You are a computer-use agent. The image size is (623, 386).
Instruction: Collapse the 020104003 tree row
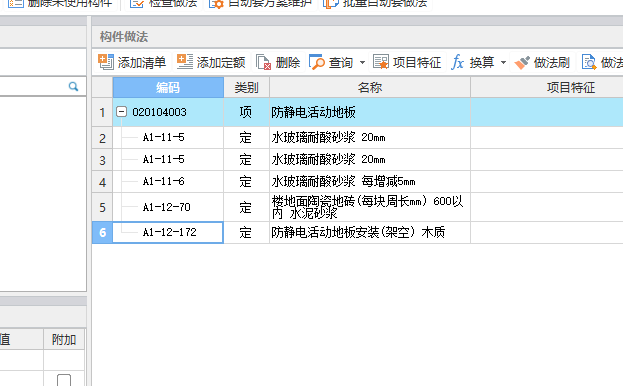pyautogui.click(x=122, y=112)
